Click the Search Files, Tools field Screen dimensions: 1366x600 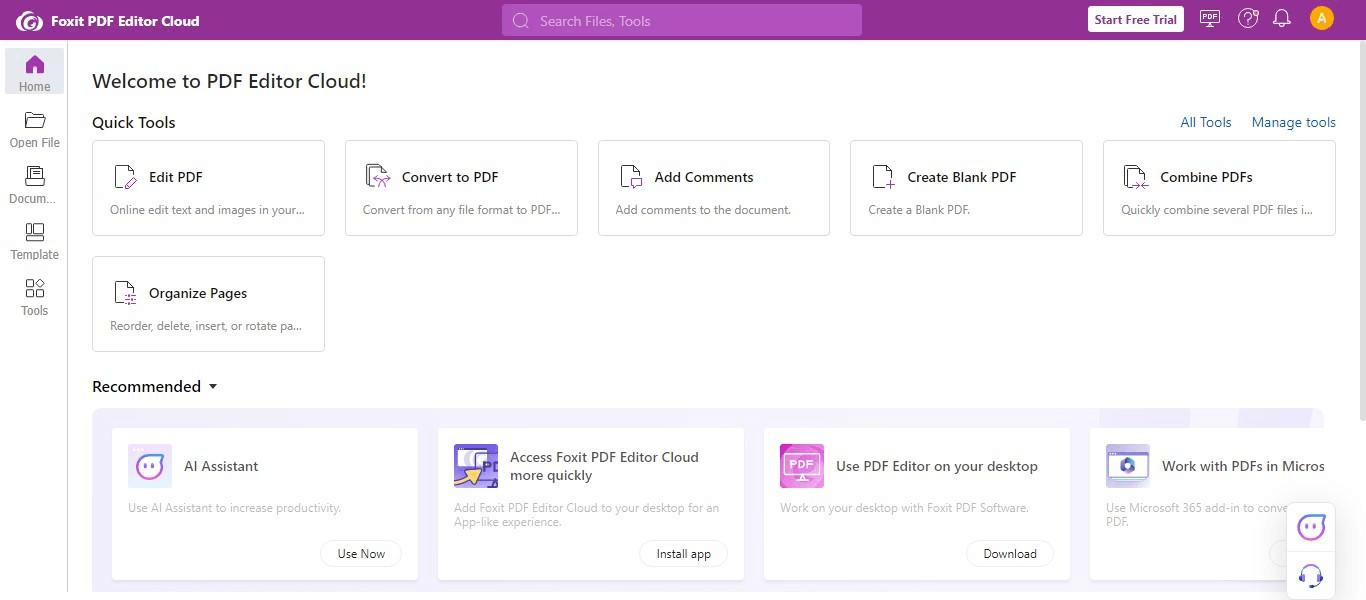681,20
